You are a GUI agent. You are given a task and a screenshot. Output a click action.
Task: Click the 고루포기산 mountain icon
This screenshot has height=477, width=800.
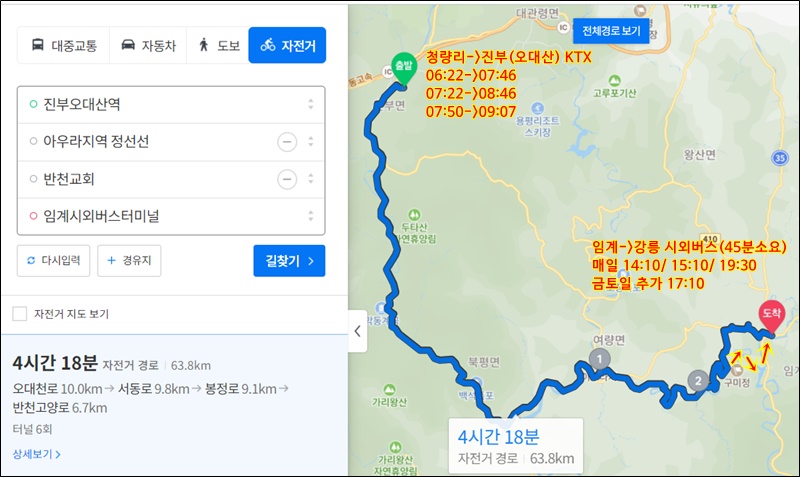click(x=614, y=81)
